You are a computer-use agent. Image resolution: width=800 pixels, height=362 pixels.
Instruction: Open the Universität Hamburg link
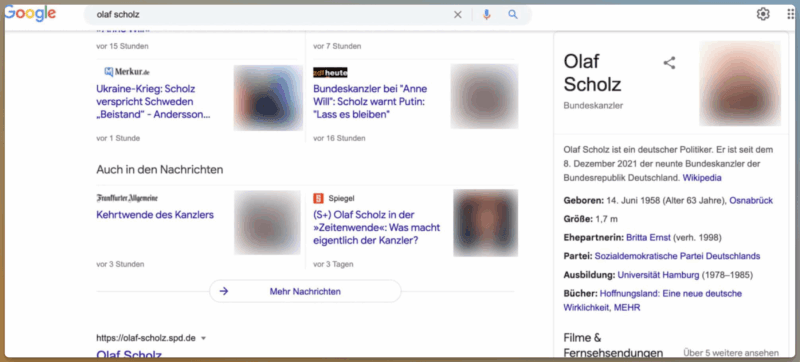click(658, 275)
